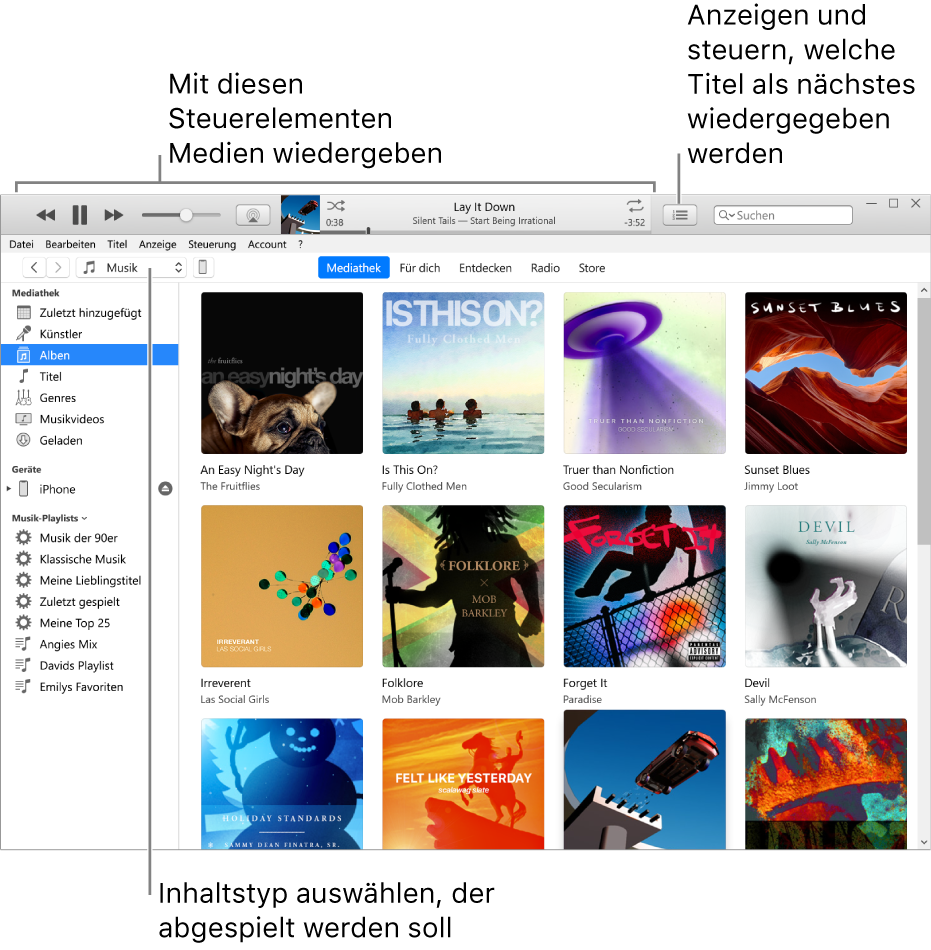This screenshot has height=950, width=931.
Task: Open the Anzeige menu
Action: tap(157, 244)
